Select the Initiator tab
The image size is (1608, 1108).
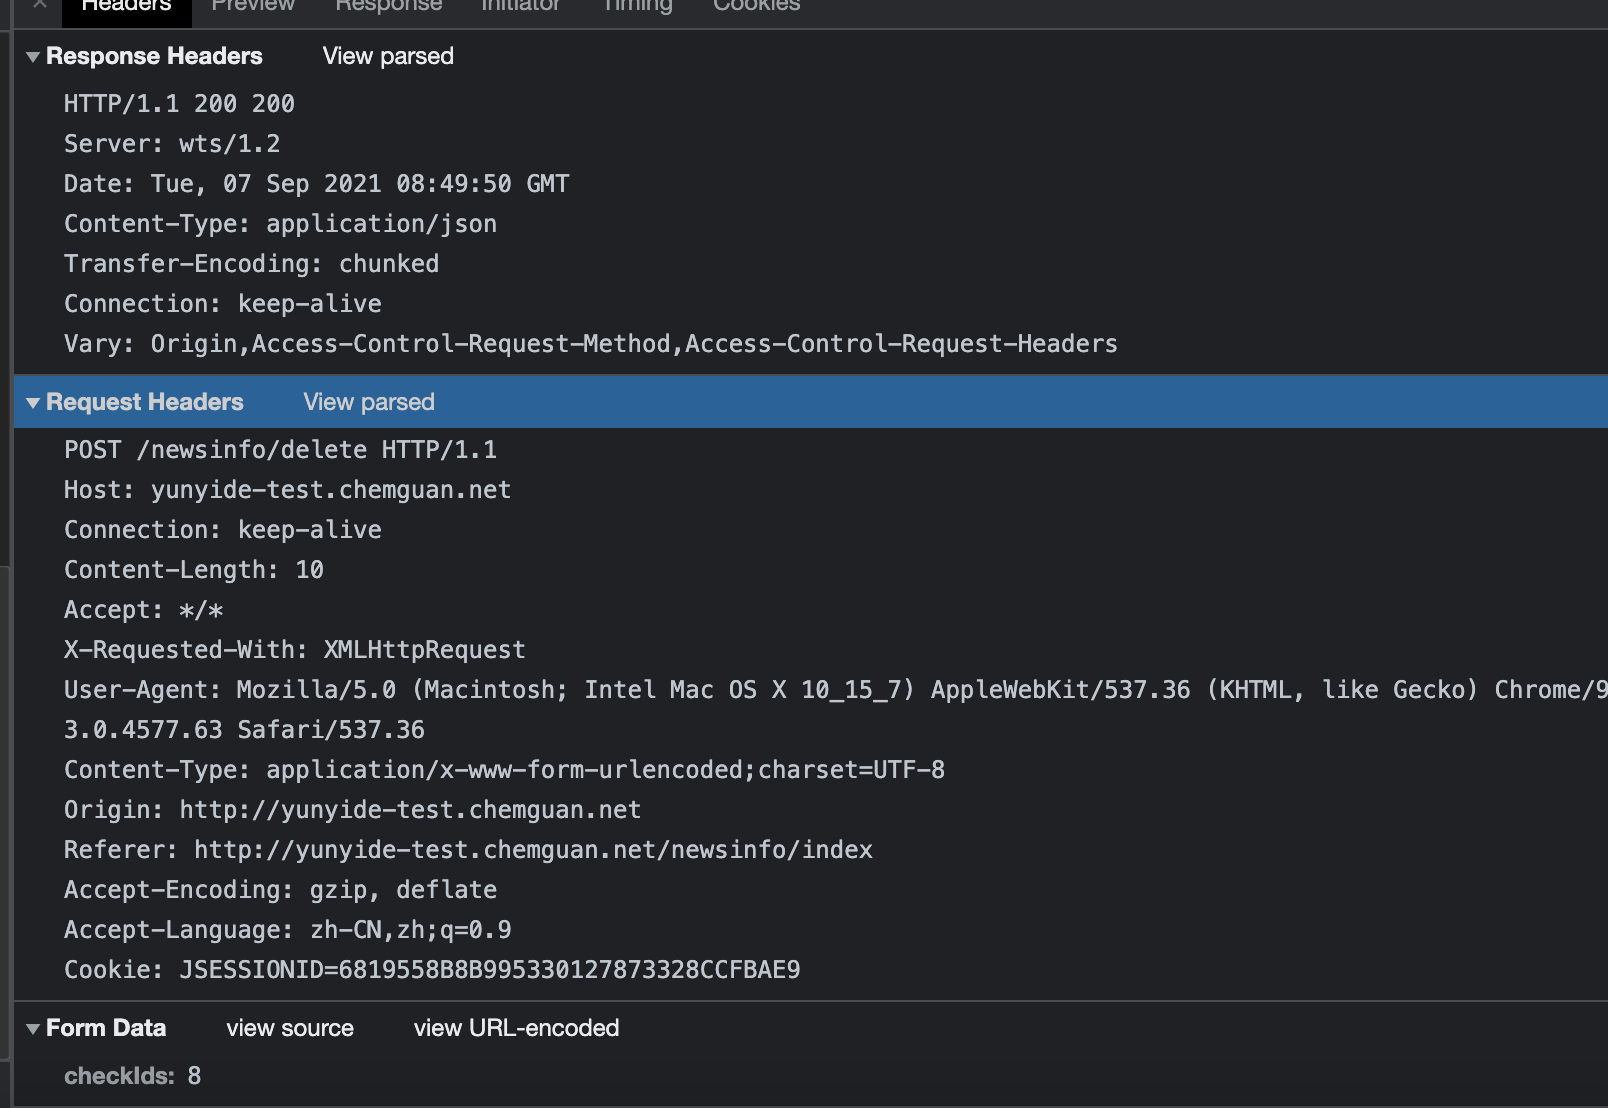520,6
